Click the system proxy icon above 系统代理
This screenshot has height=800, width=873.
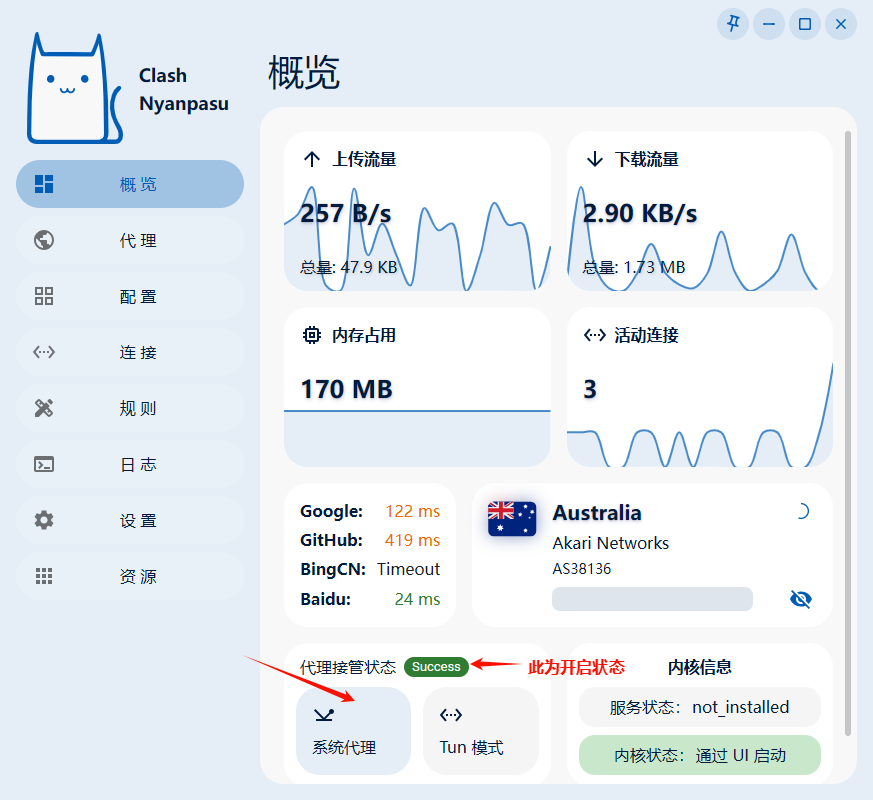[x=324, y=714]
